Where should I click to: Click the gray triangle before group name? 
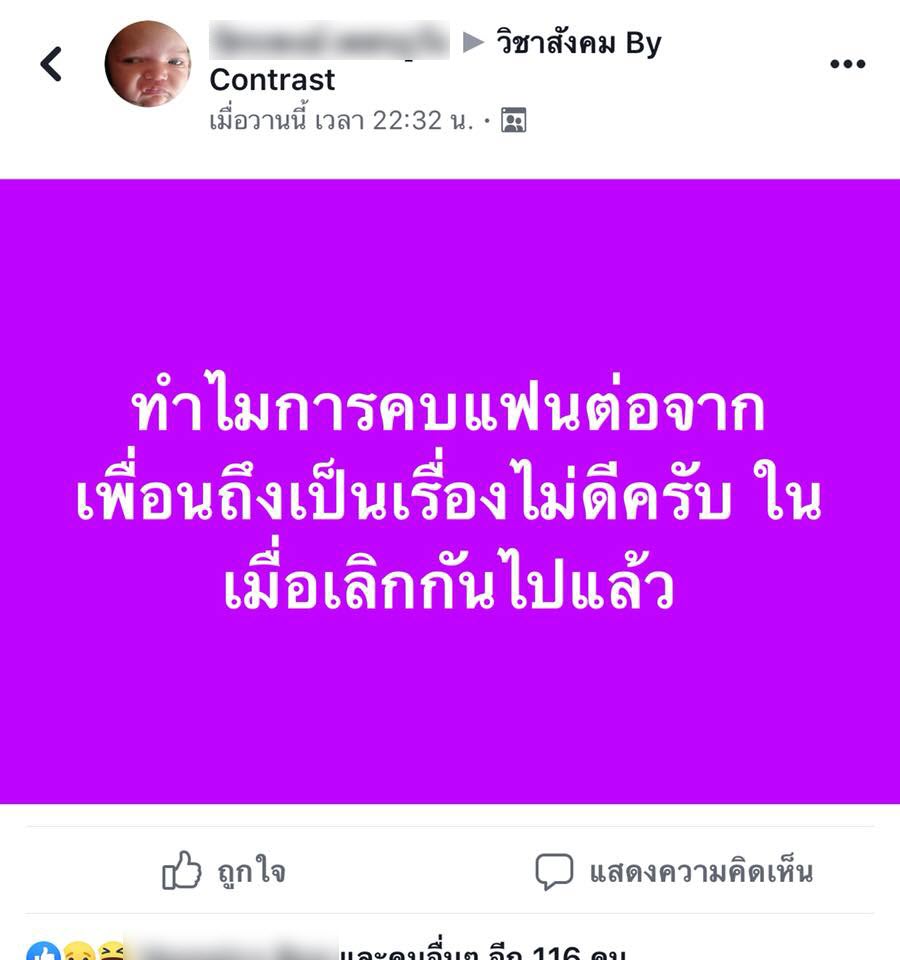473,43
